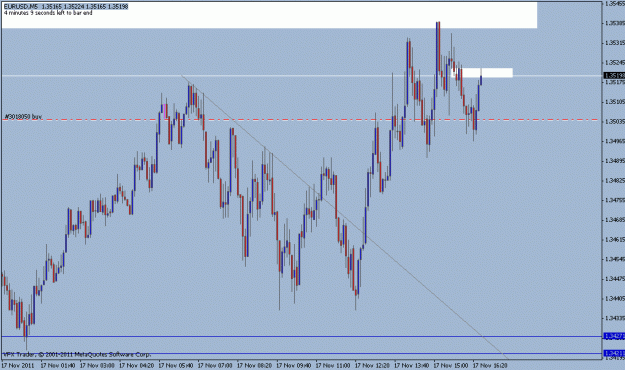Click the '17 Nov 11:00' time axis label

point(333,365)
